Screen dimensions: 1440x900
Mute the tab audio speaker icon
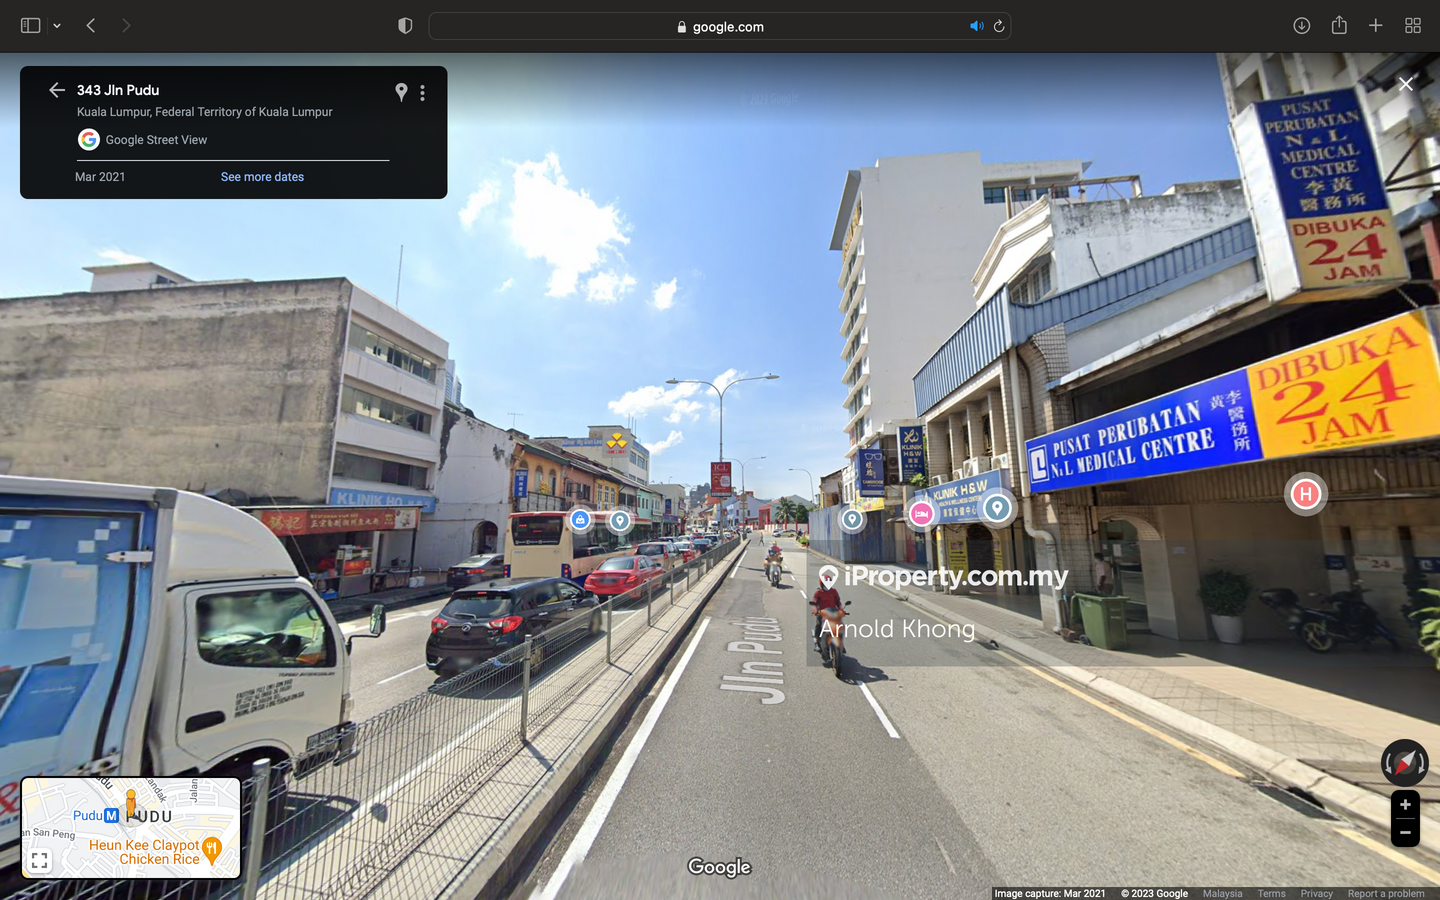click(976, 26)
